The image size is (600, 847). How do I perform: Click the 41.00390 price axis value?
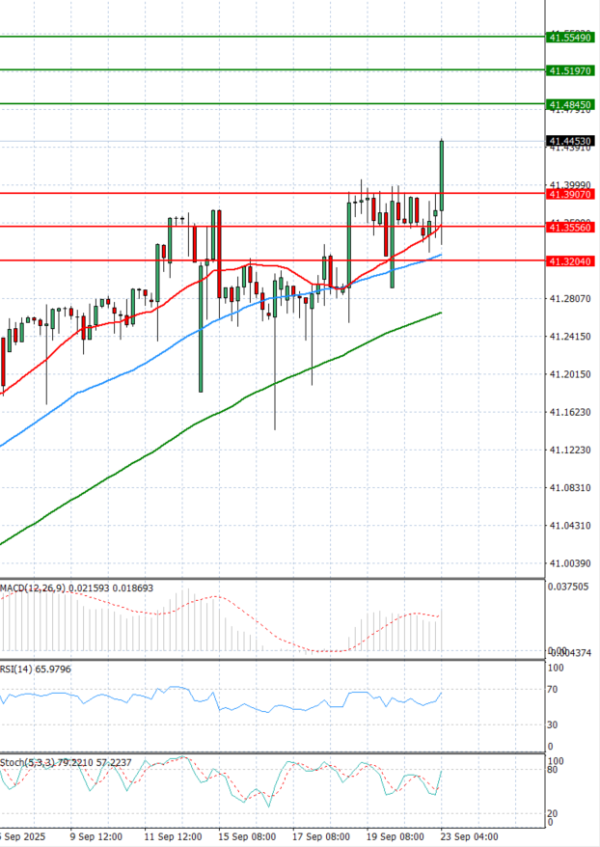(570, 563)
